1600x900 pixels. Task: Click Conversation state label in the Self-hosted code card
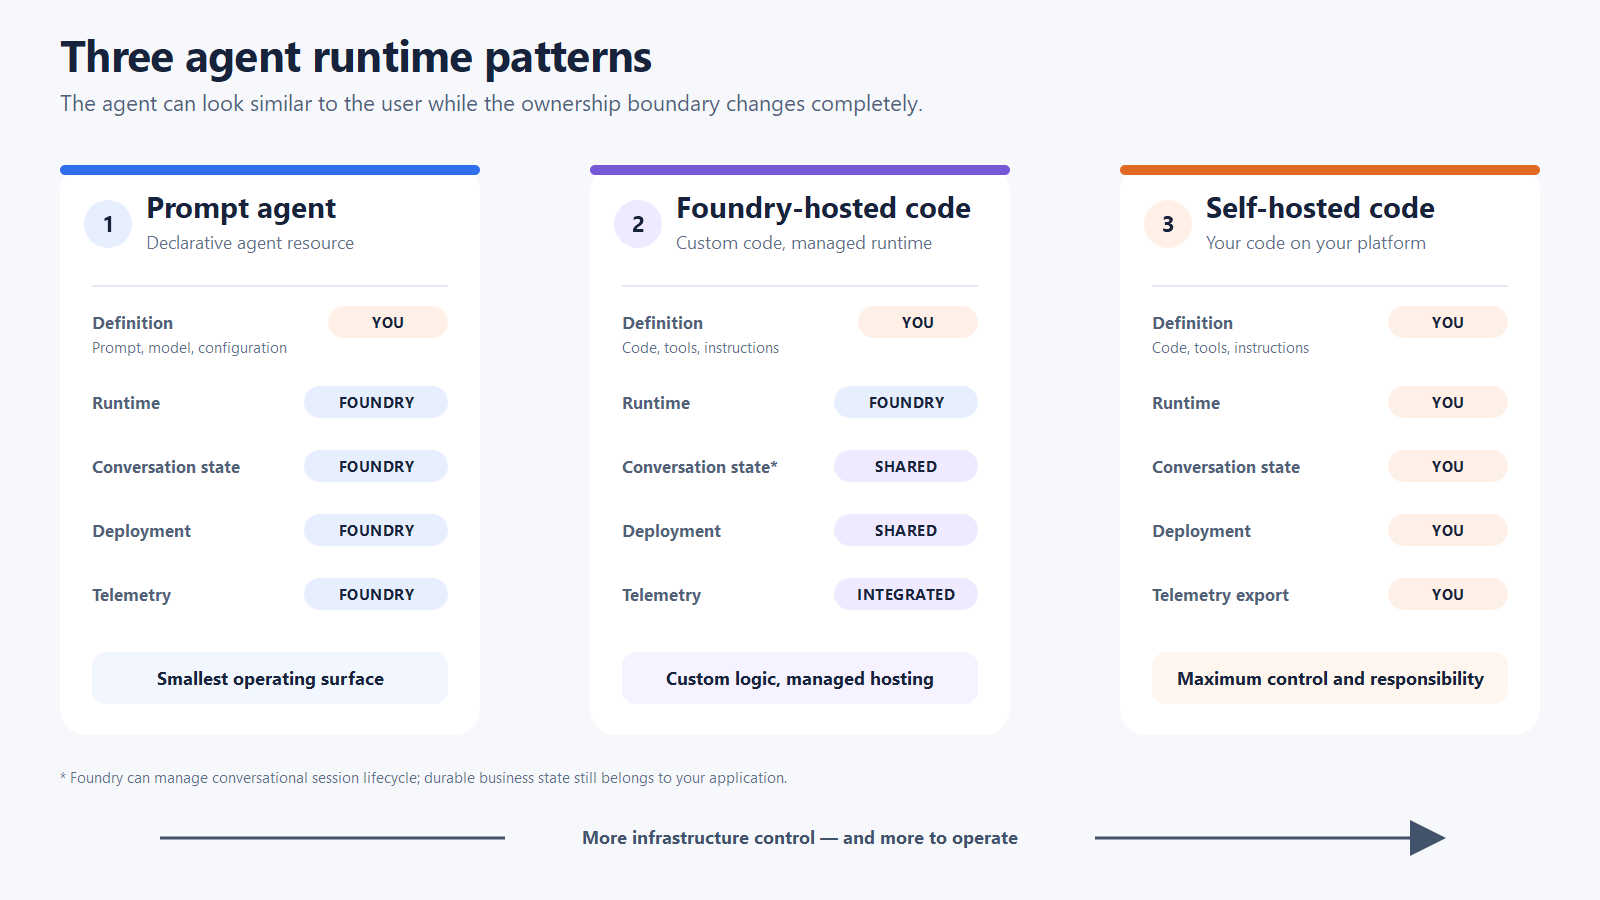(x=1226, y=467)
